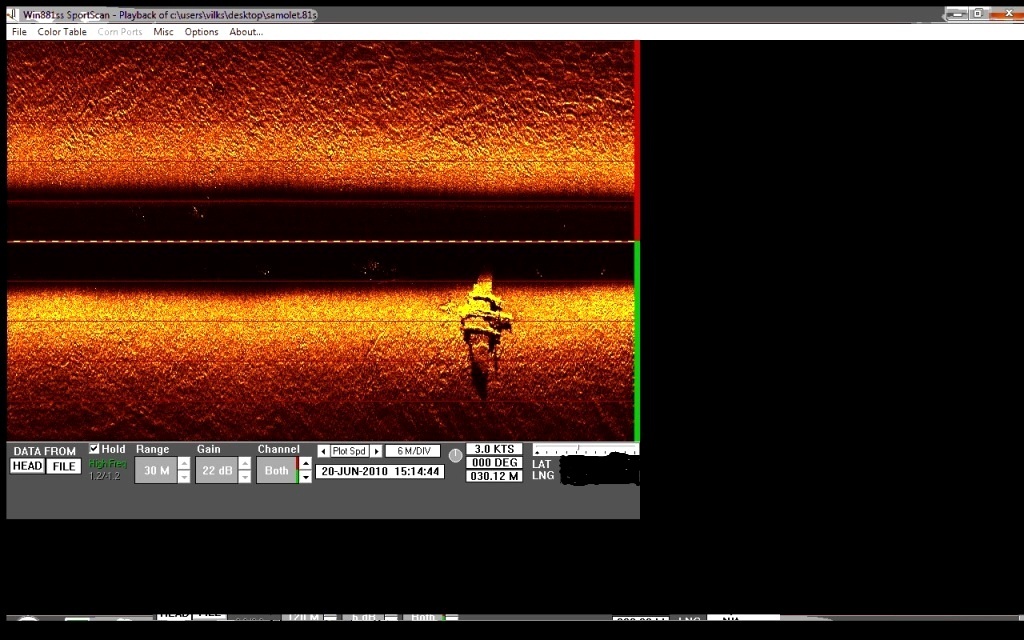Select HEAD as data source
The height and width of the screenshot is (640, 1024).
click(27, 467)
